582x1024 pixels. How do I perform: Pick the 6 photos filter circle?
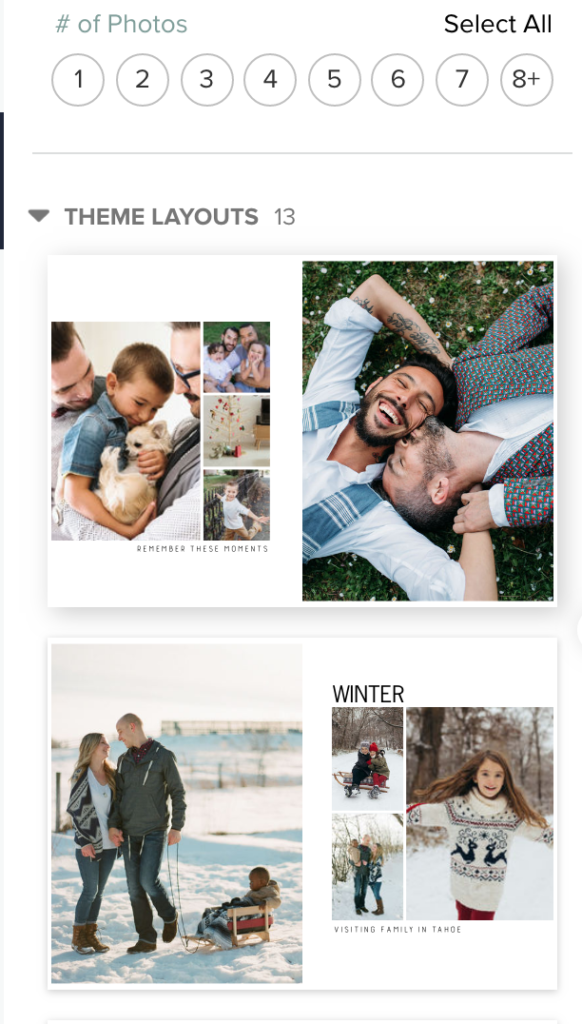(398, 80)
